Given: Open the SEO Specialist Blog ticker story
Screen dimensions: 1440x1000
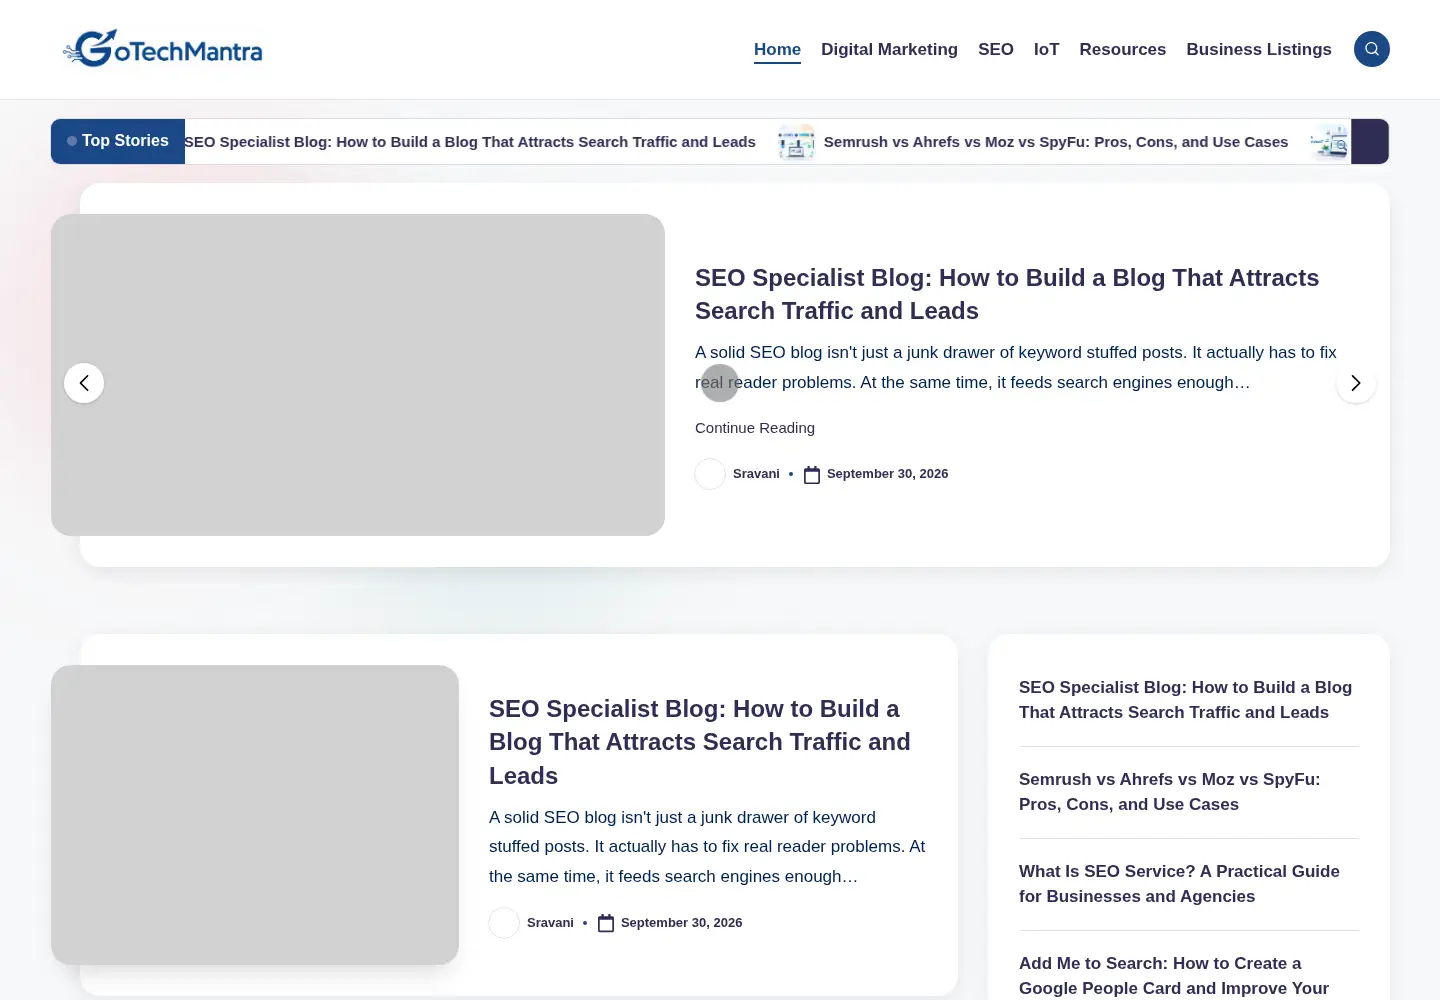Looking at the screenshot, I should point(470,142).
